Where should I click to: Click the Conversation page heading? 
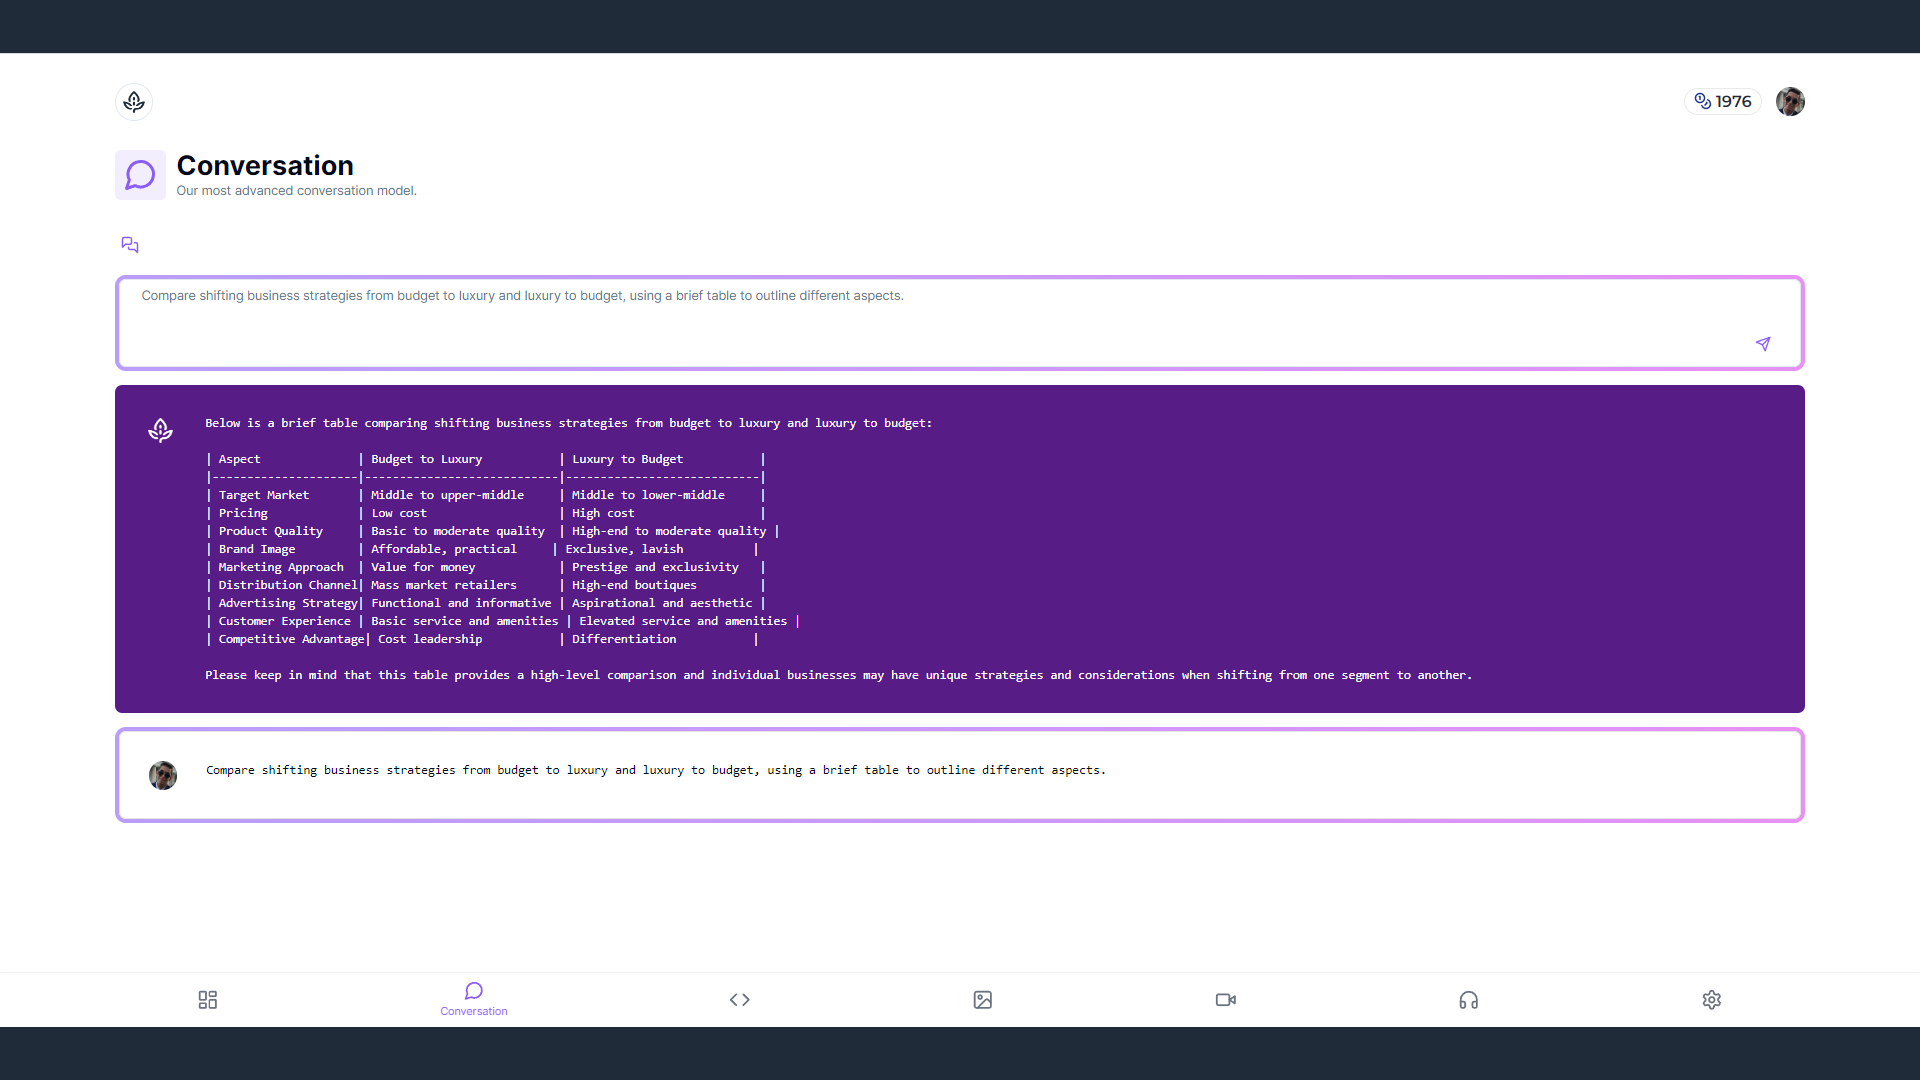point(265,165)
